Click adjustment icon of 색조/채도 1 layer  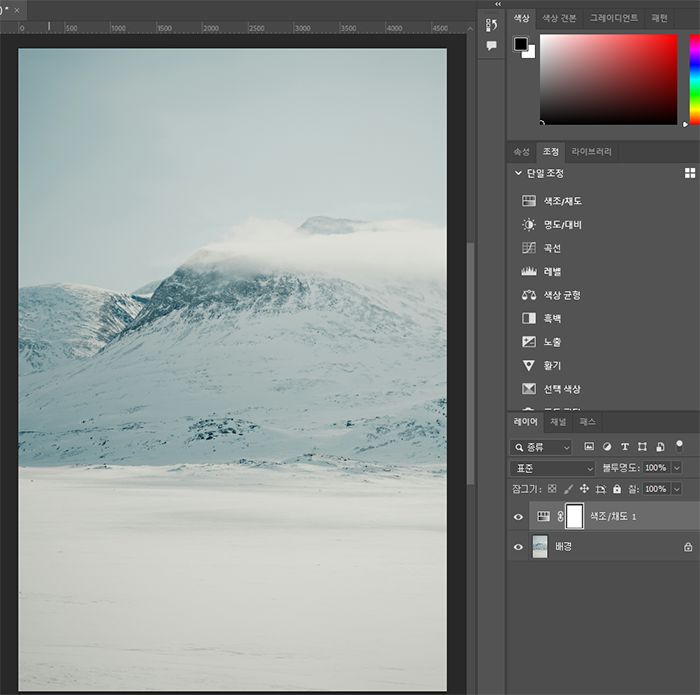543,516
